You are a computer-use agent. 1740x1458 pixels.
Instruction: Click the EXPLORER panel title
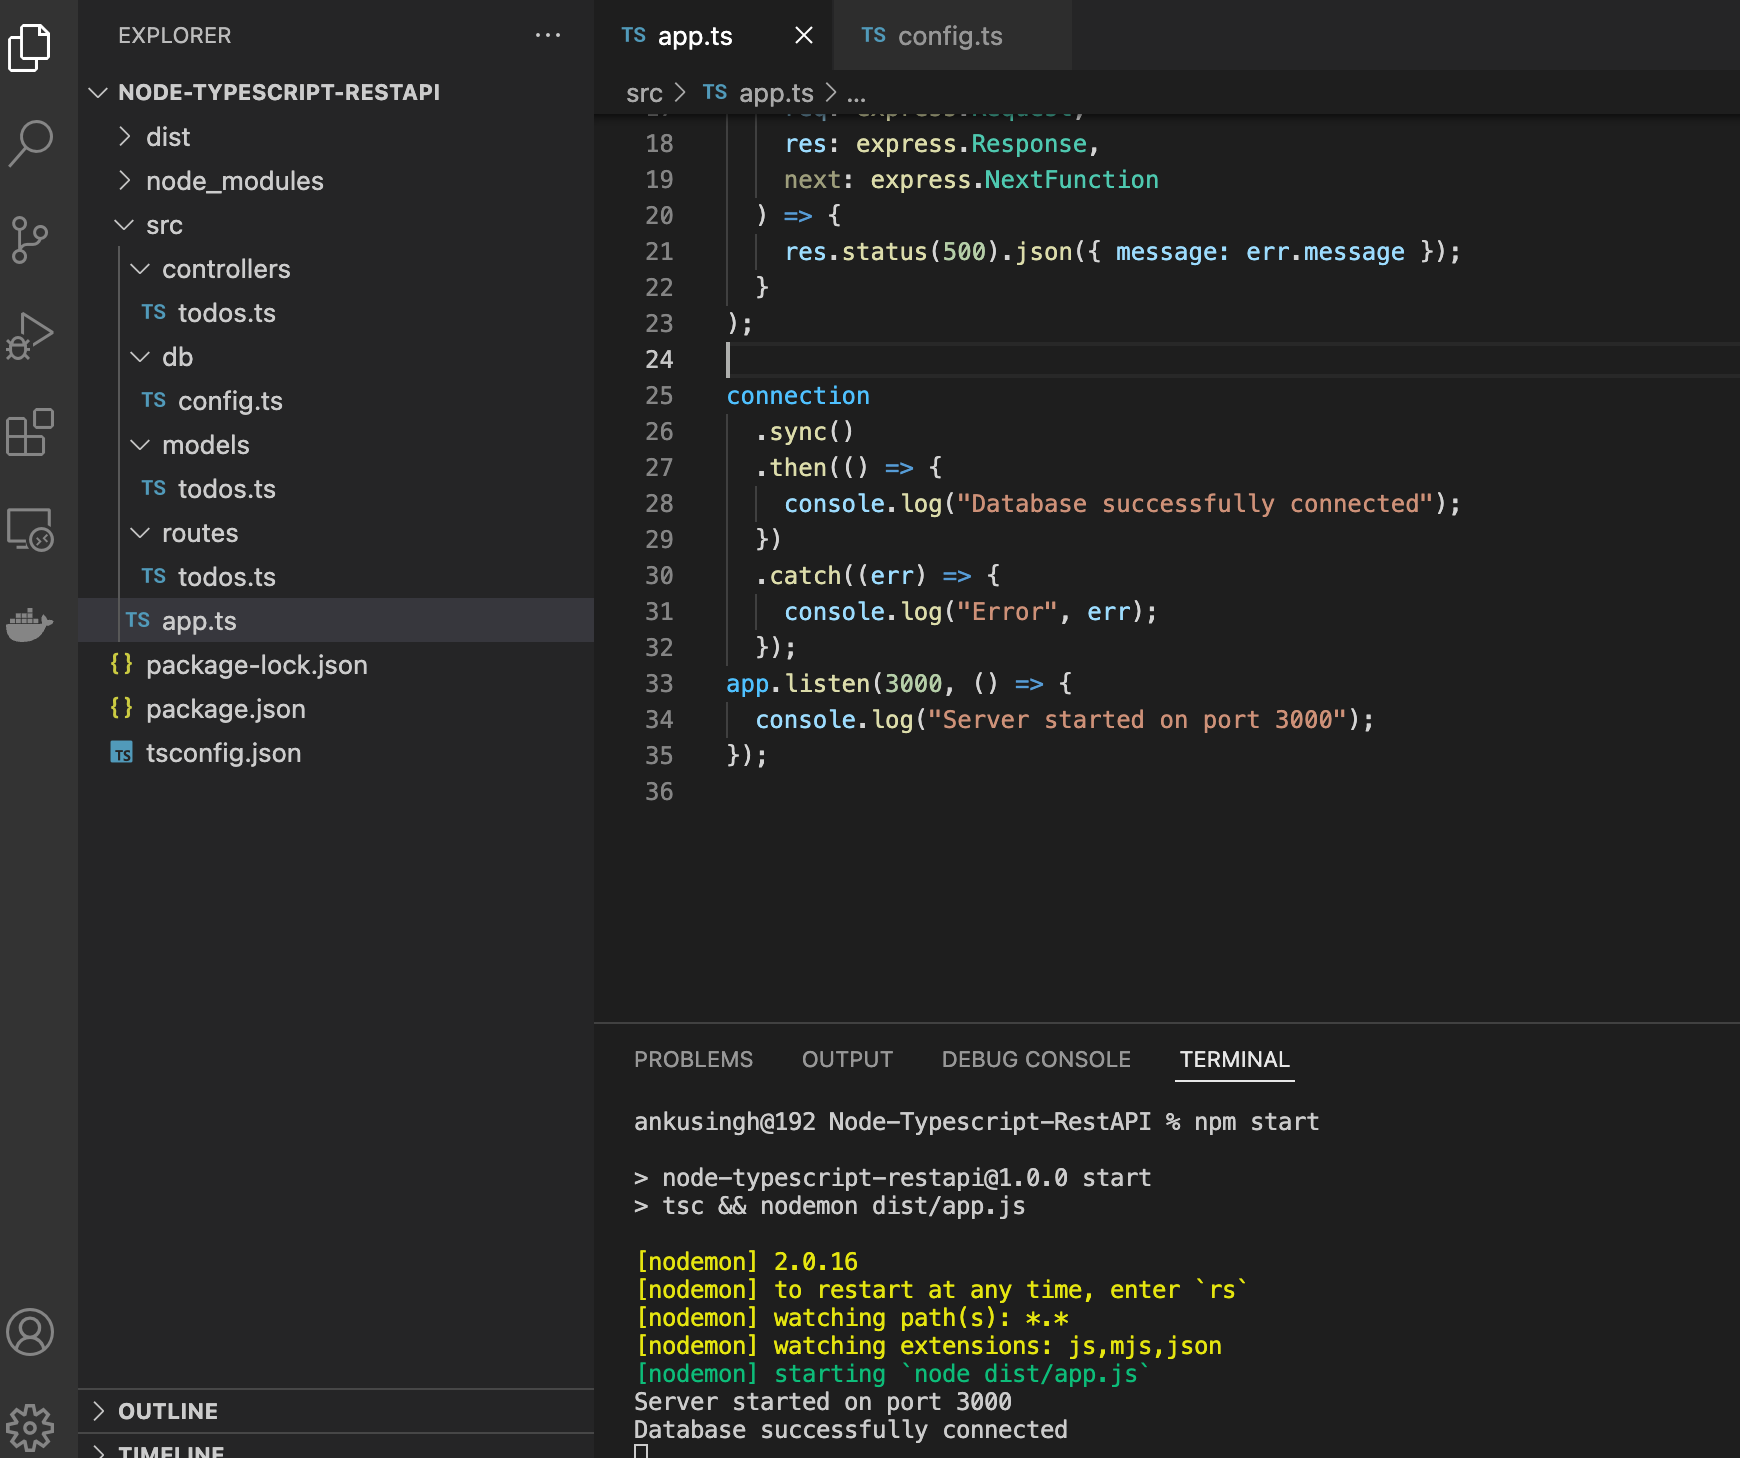pyautogui.click(x=174, y=35)
